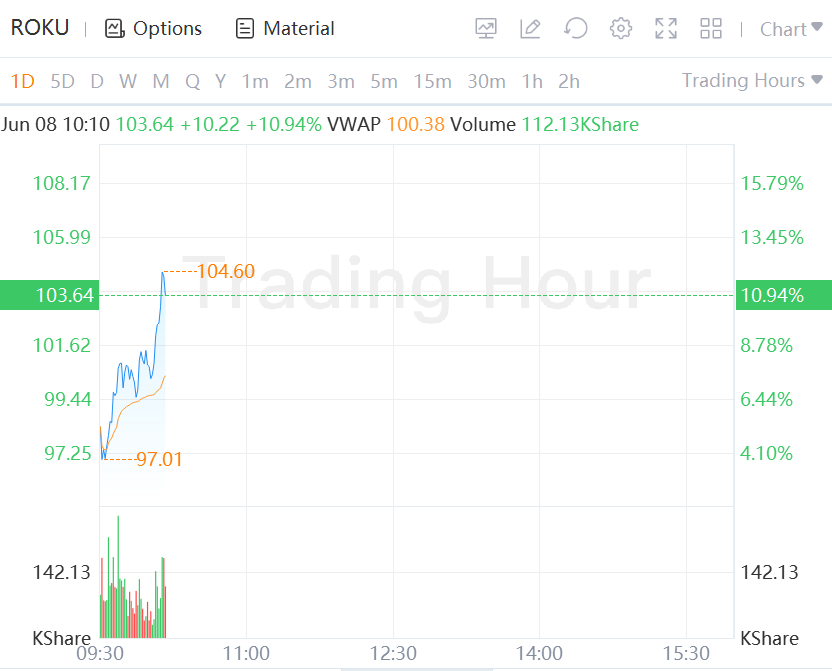Viewport: 832px width, 671px height.
Task: Open chart settings gear
Action: coord(621,29)
